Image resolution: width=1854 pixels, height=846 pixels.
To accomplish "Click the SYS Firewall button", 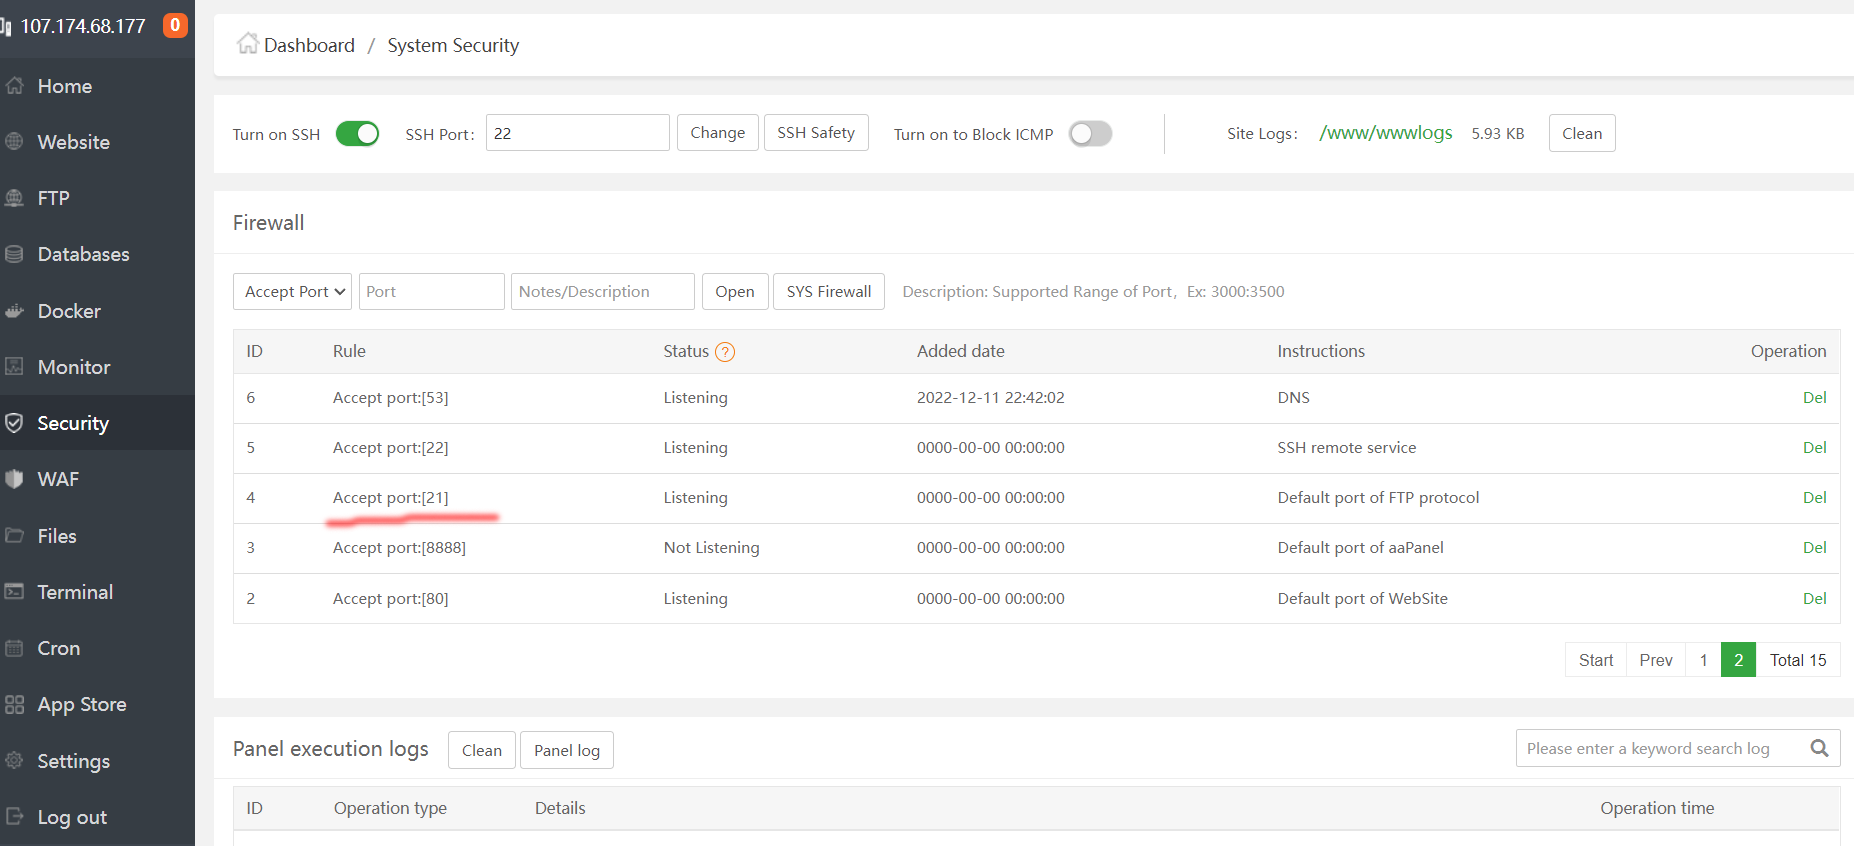I will (x=828, y=292).
